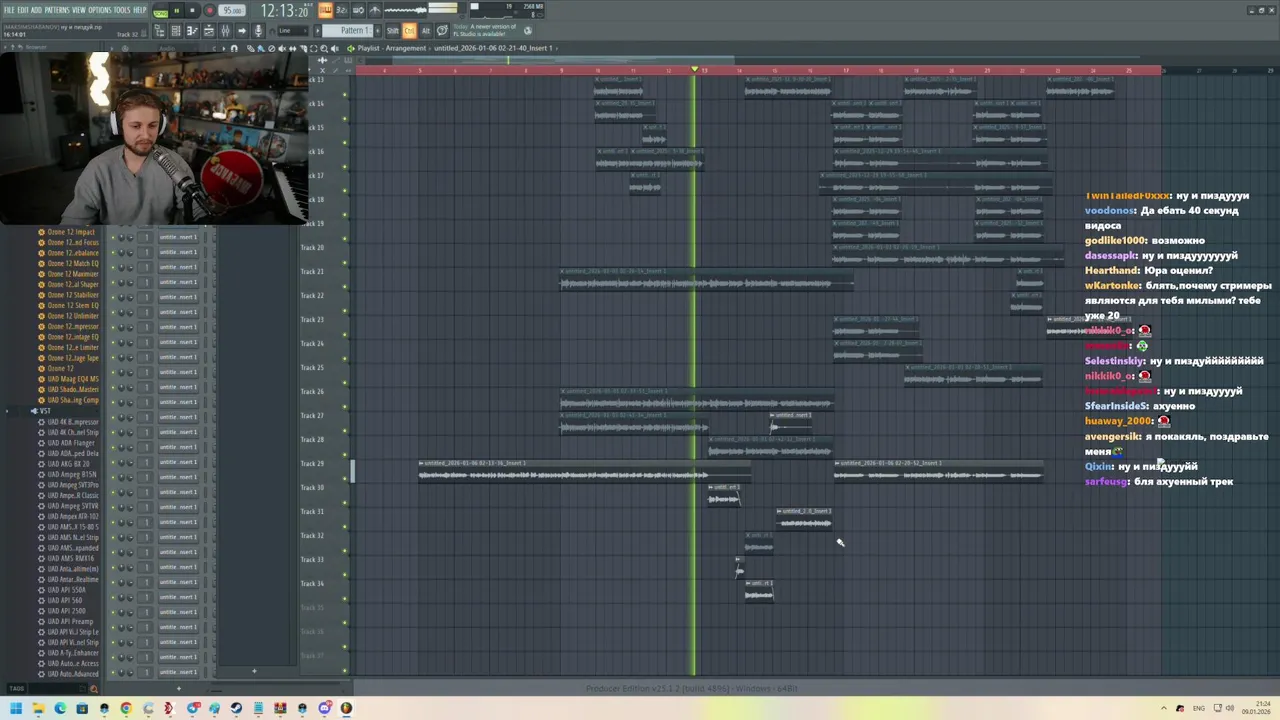The image size is (1280, 720).
Task: Open the Windows Start menu
Action: [x=16, y=708]
